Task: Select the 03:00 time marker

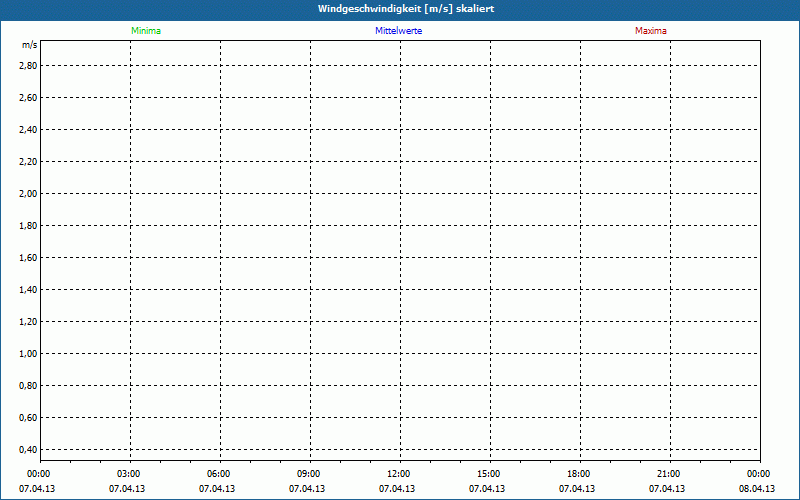Action: click(x=129, y=474)
